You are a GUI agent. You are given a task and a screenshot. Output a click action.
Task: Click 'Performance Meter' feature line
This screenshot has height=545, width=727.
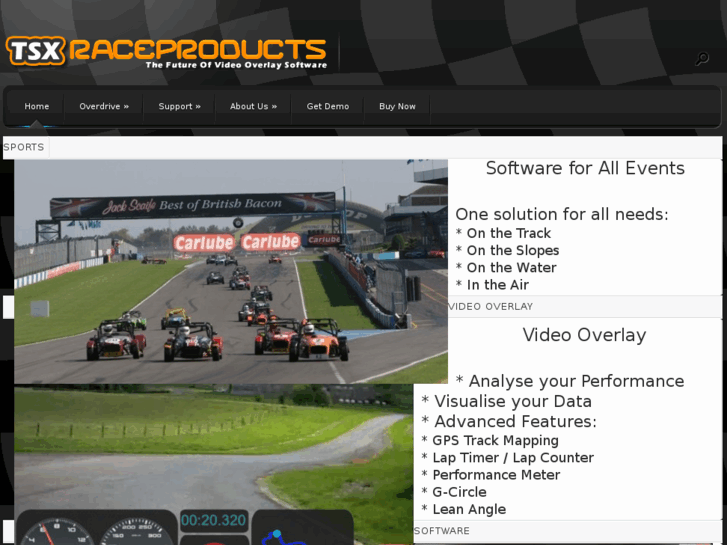pos(491,474)
